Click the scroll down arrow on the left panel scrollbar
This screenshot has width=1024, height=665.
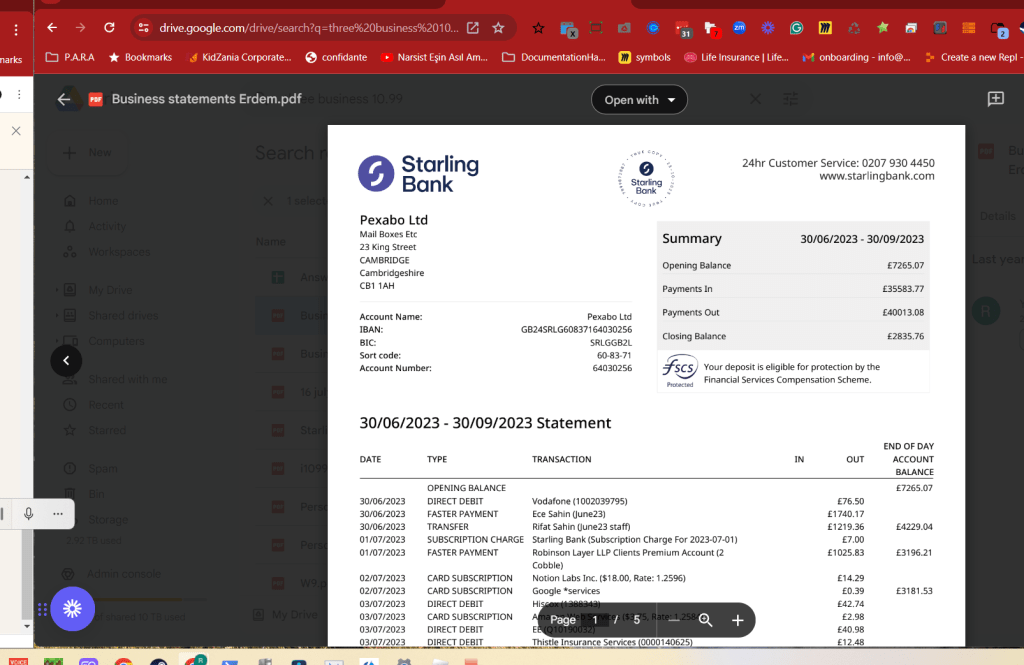point(27,626)
